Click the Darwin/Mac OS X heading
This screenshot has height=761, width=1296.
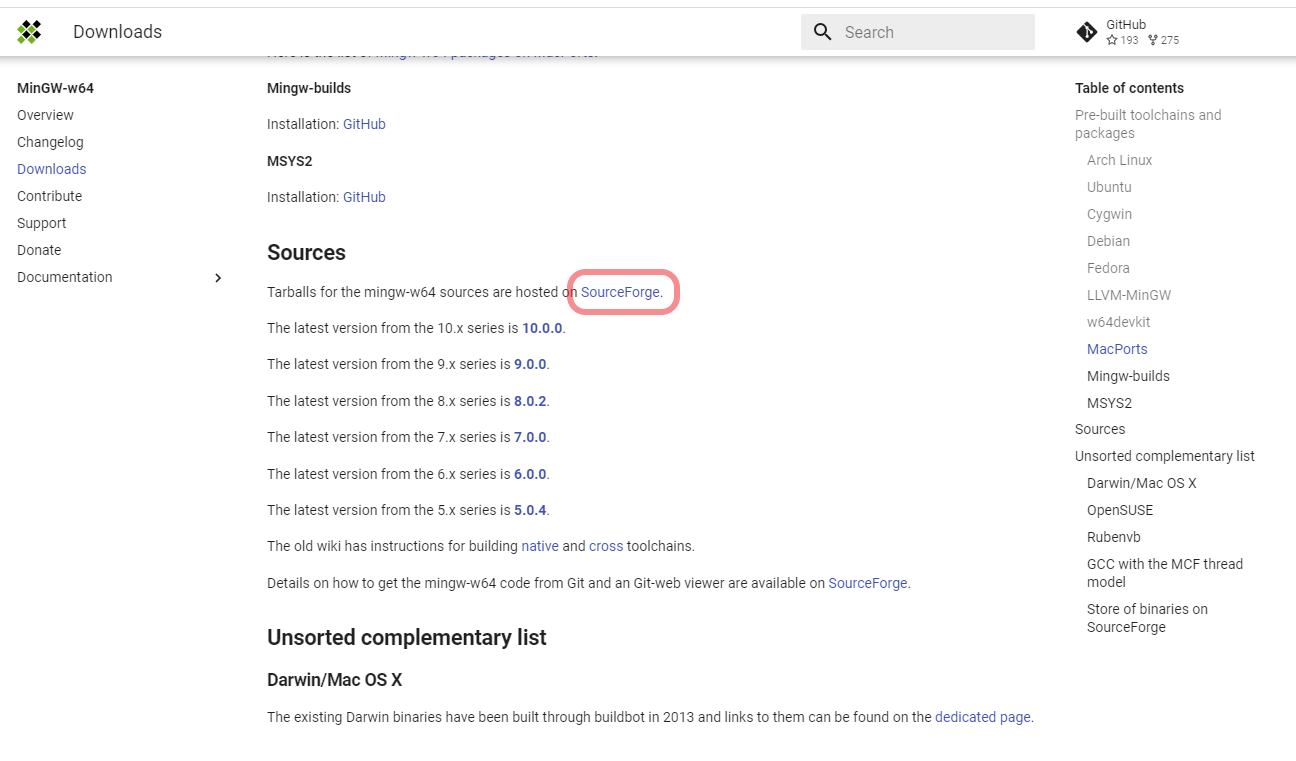(334, 680)
